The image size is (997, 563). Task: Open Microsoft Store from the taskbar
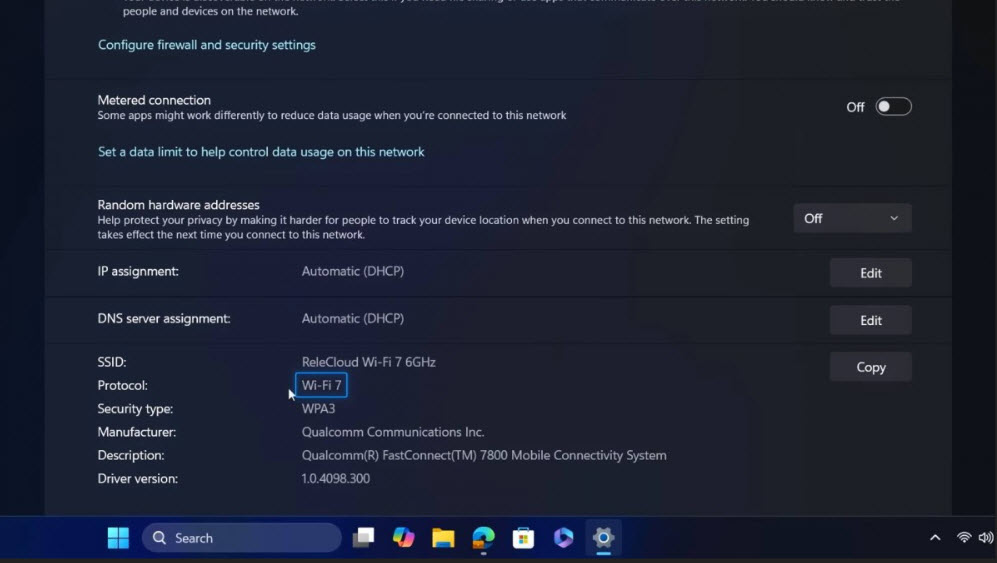pyautogui.click(x=523, y=538)
